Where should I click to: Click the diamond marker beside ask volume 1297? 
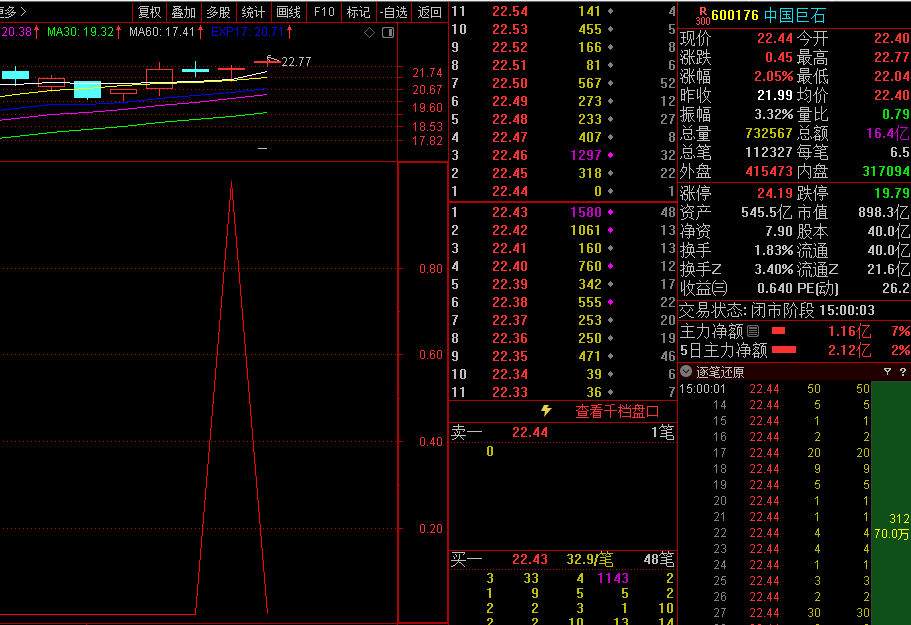(611, 155)
